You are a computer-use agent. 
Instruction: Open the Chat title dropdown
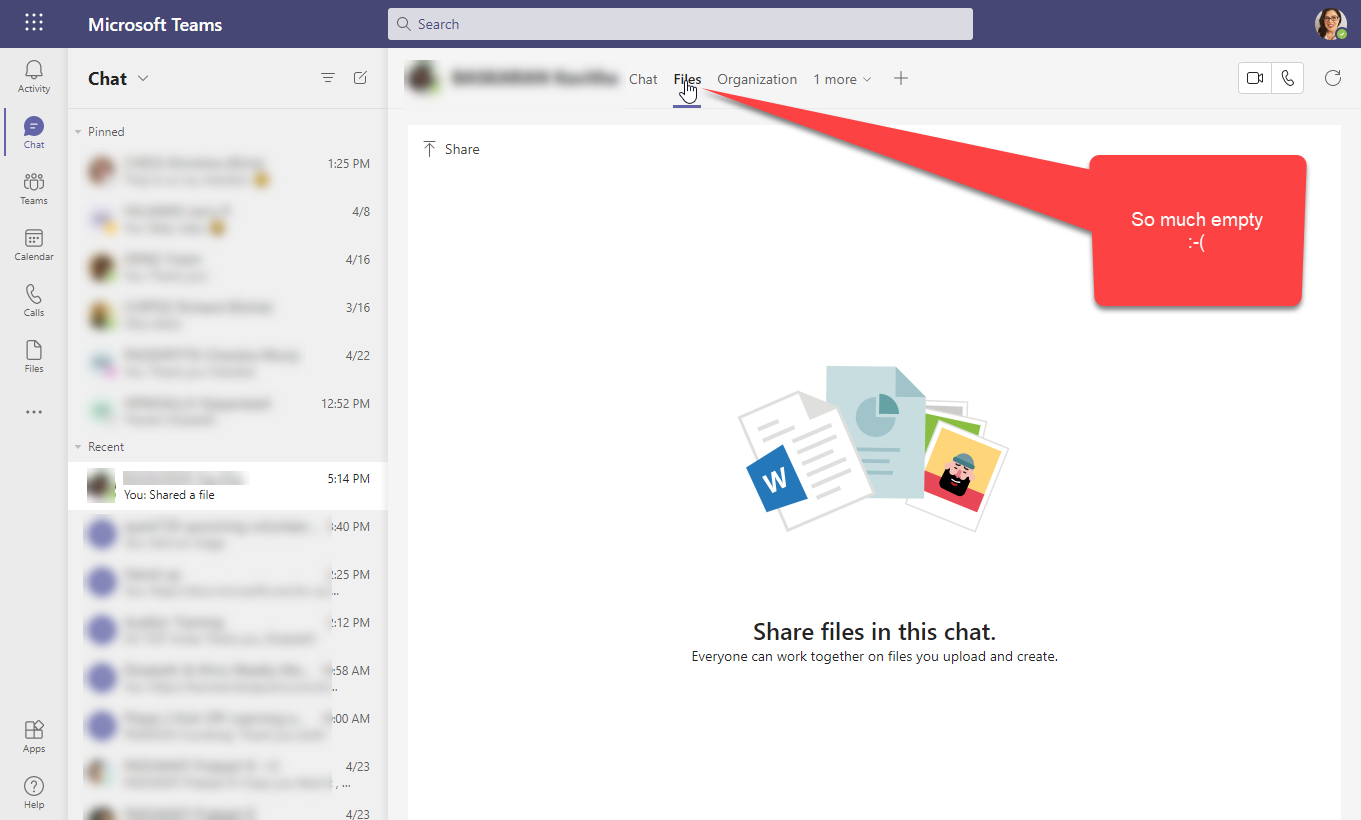(x=143, y=78)
